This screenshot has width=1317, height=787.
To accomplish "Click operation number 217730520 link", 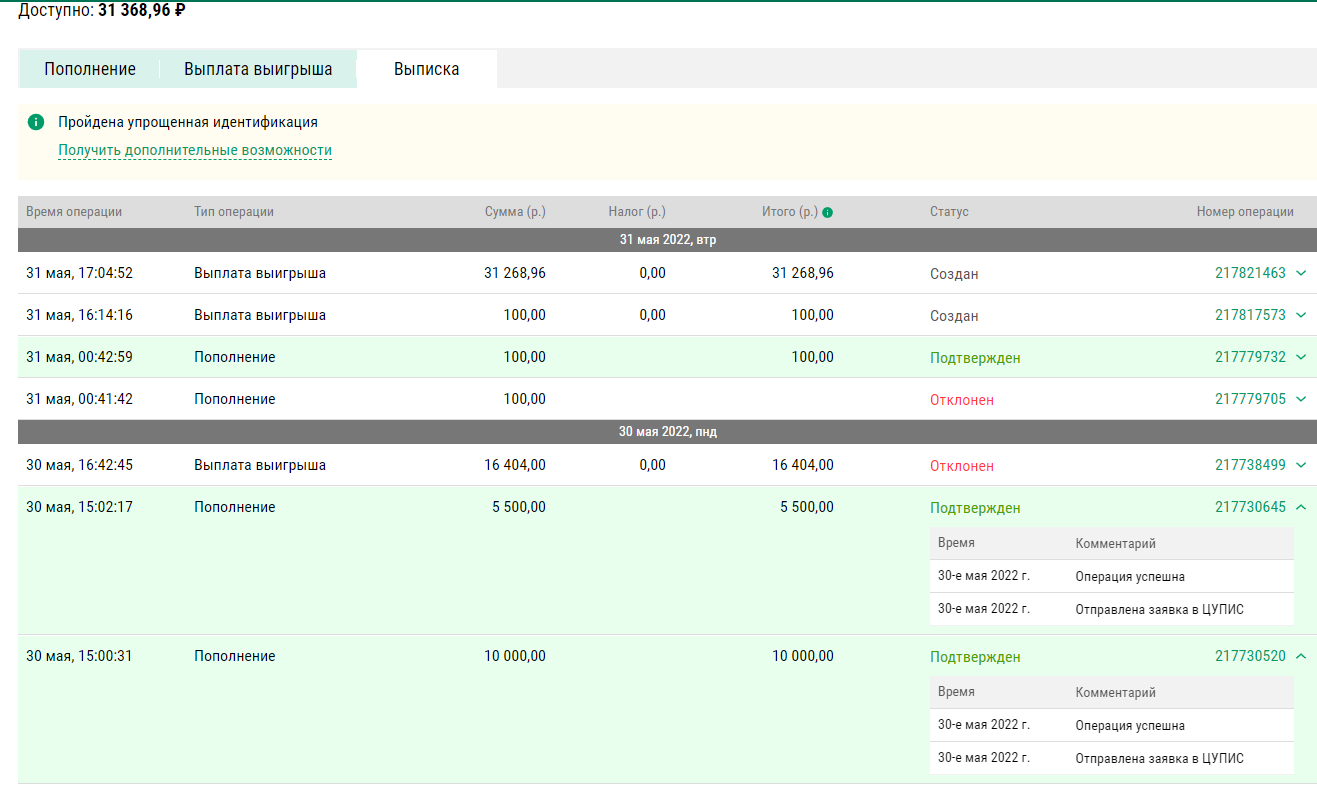I will pos(1250,657).
